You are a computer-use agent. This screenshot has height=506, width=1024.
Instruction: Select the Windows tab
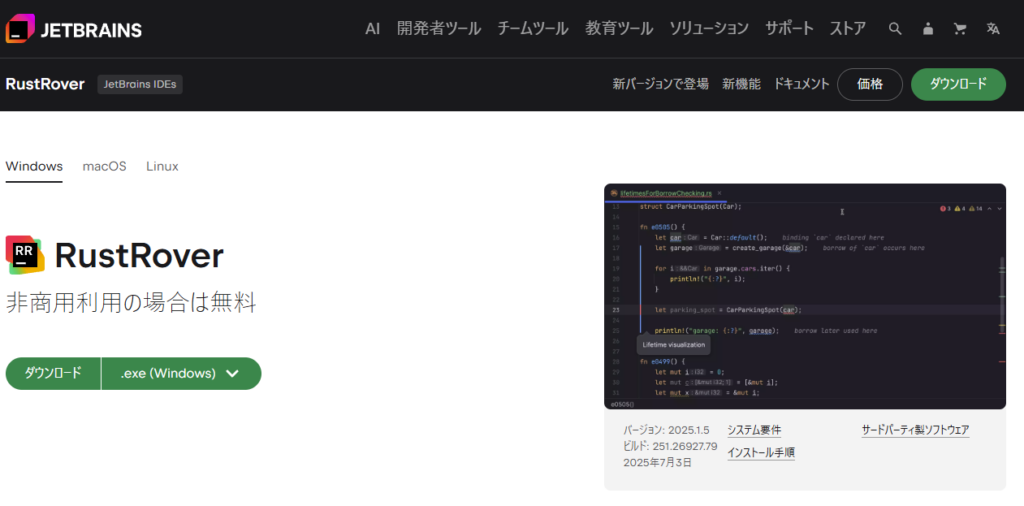pos(34,166)
